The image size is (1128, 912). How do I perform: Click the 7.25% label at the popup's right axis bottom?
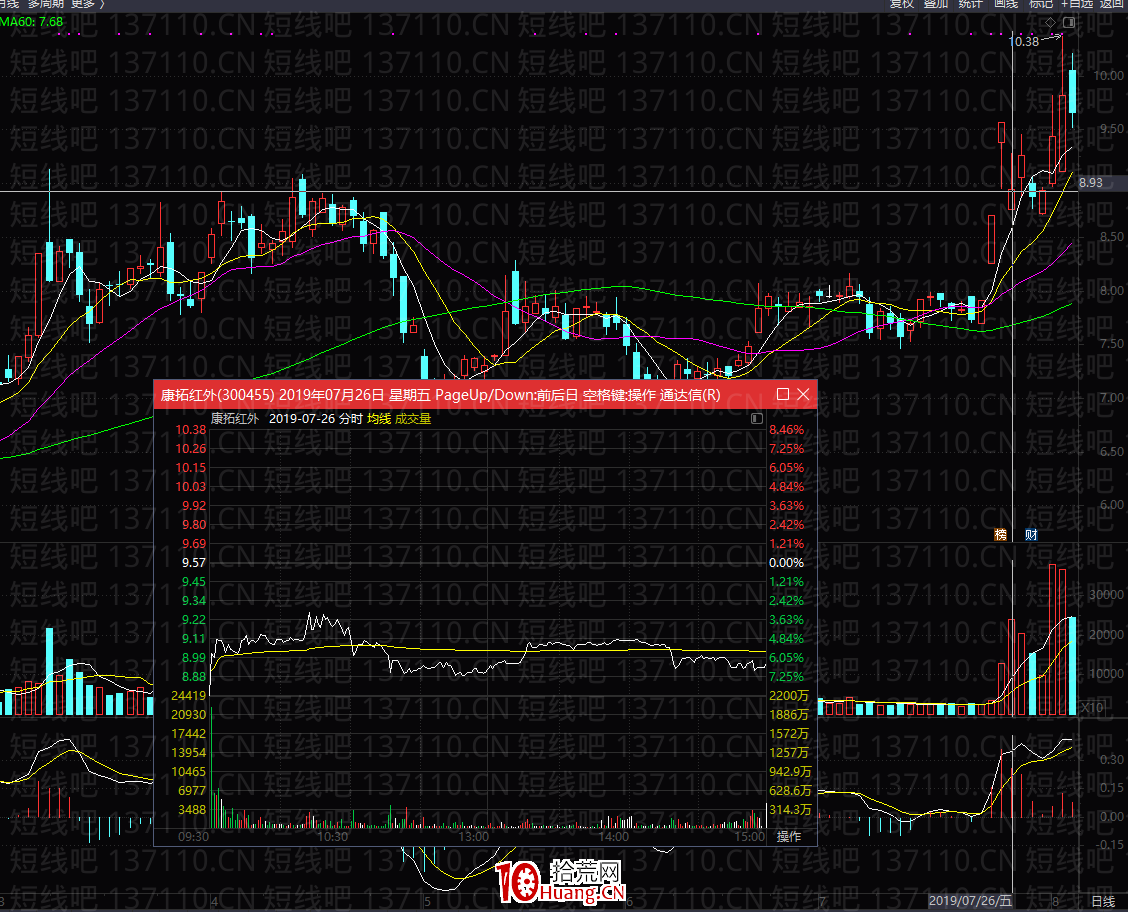(786, 677)
